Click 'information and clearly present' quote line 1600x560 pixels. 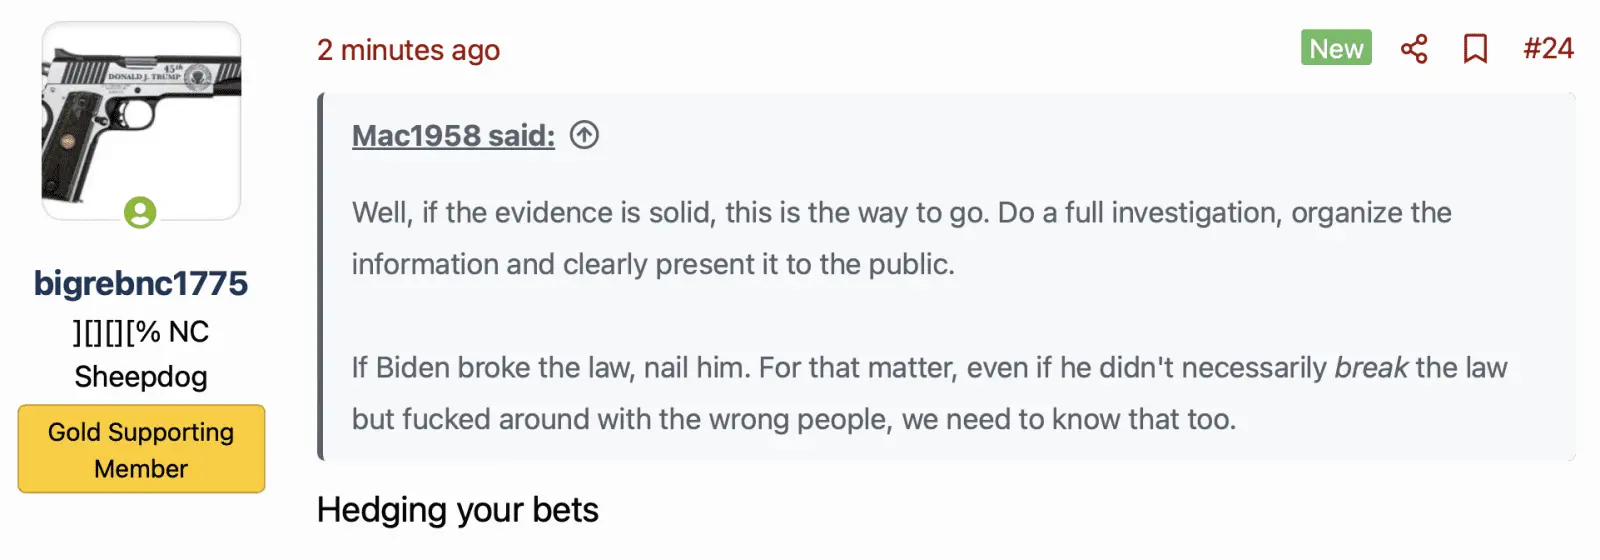click(x=652, y=264)
